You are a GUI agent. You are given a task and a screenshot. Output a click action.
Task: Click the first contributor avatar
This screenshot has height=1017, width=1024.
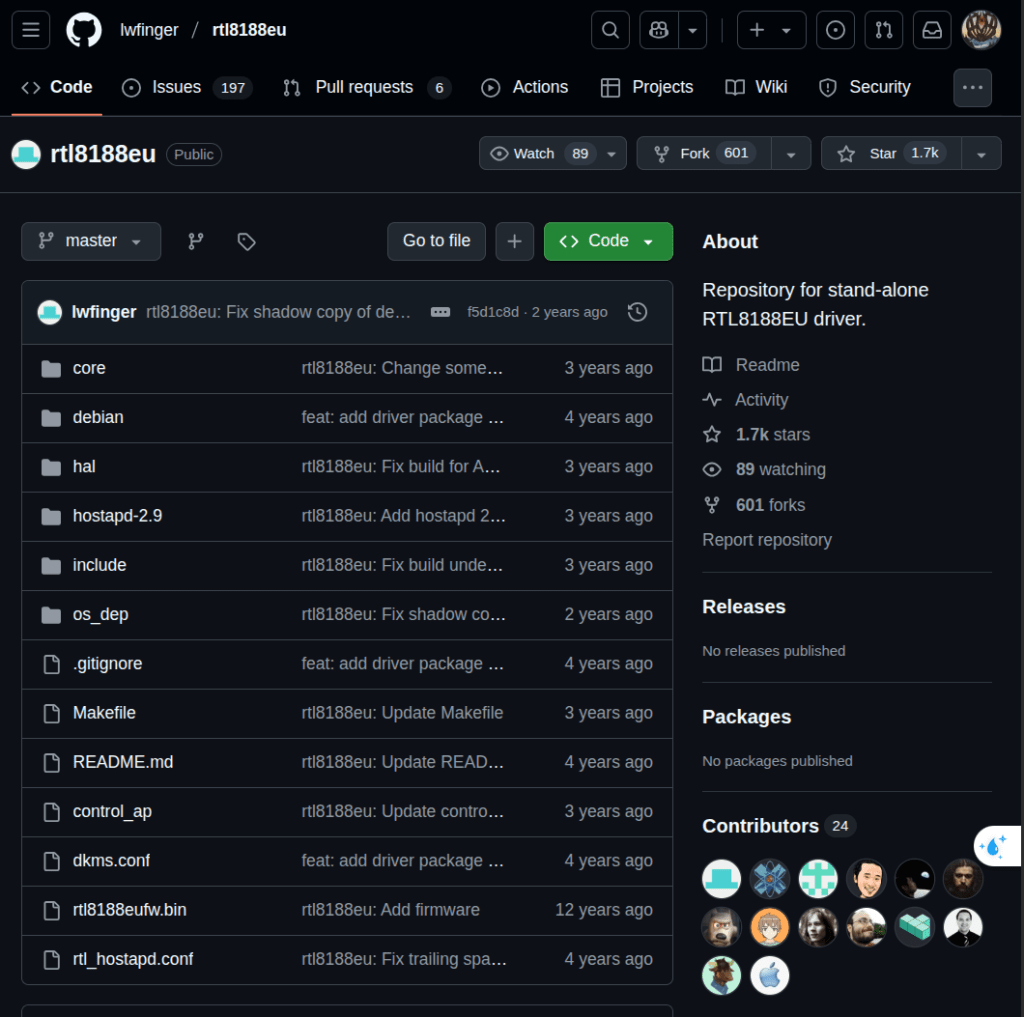tap(722, 878)
